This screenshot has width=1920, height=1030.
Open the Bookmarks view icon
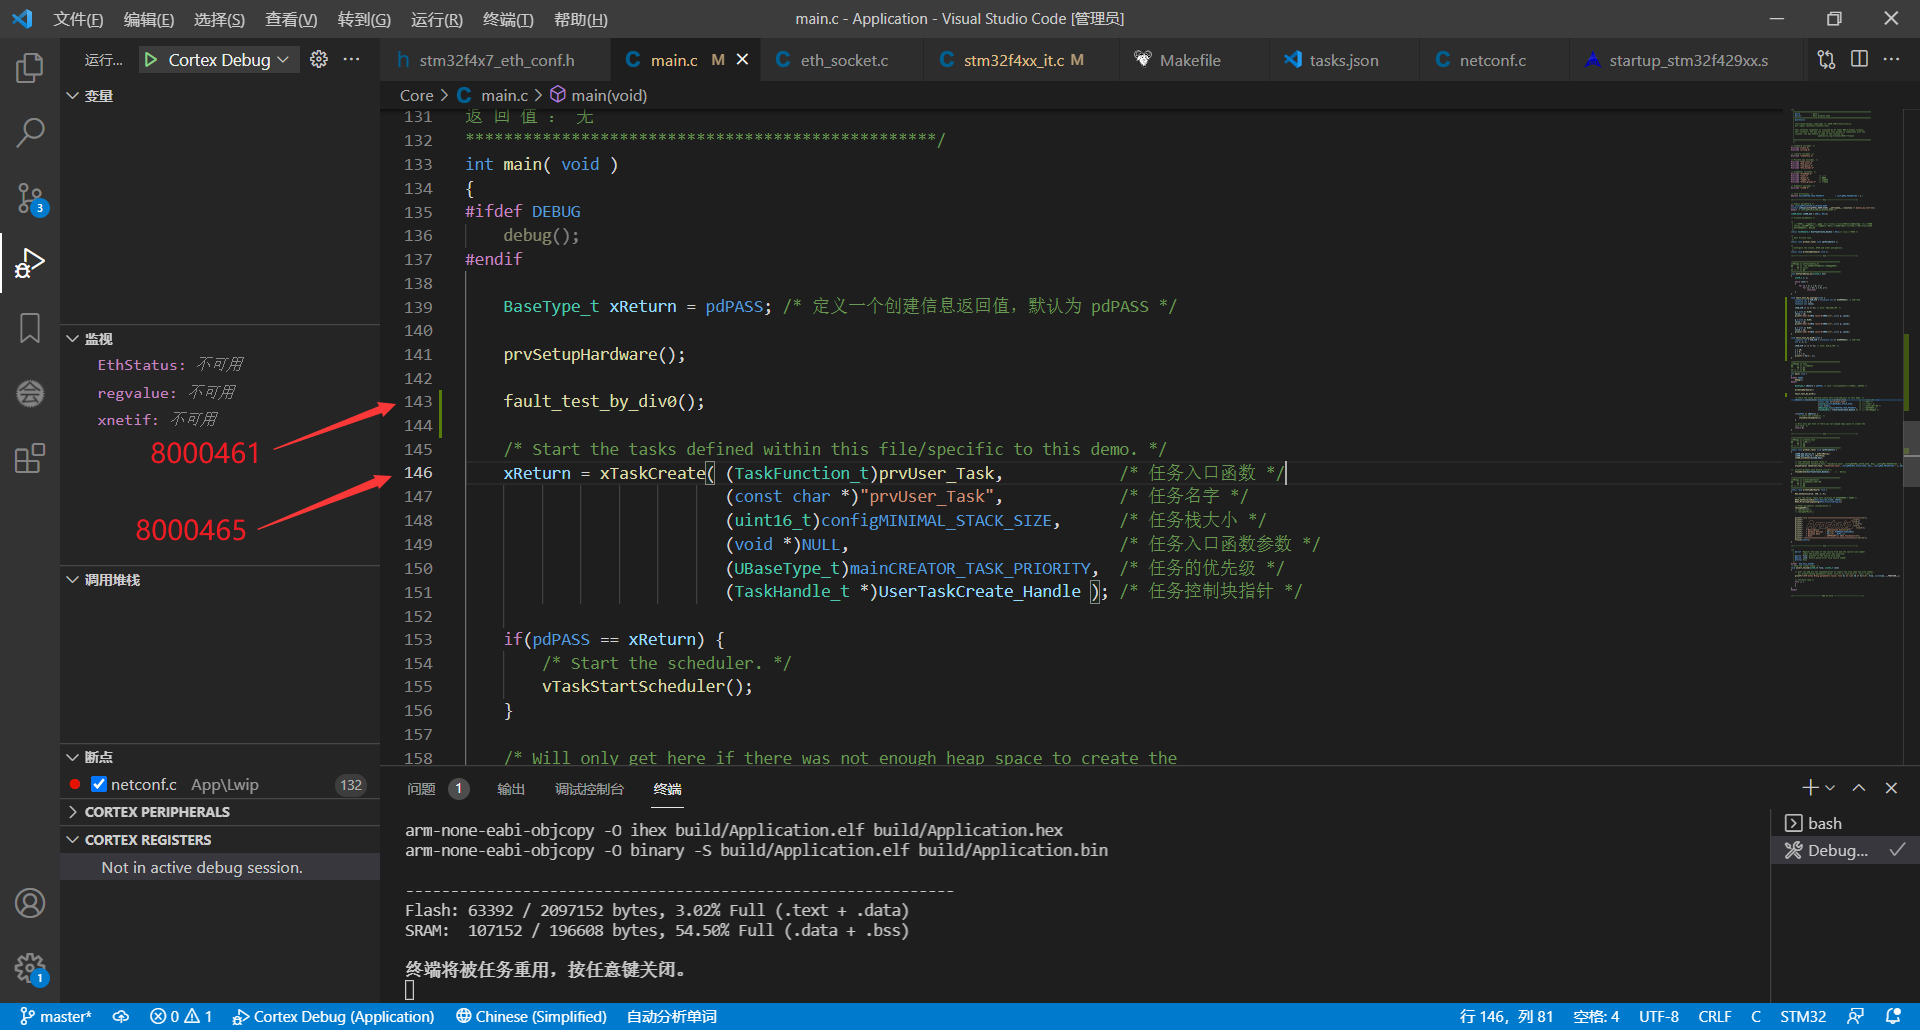tap(30, 328)
